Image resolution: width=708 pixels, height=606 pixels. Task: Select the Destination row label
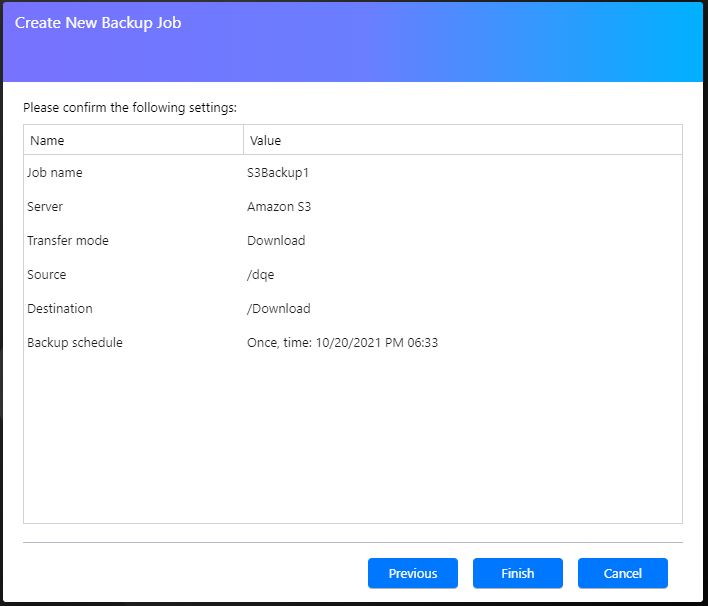tap(59, 309)
